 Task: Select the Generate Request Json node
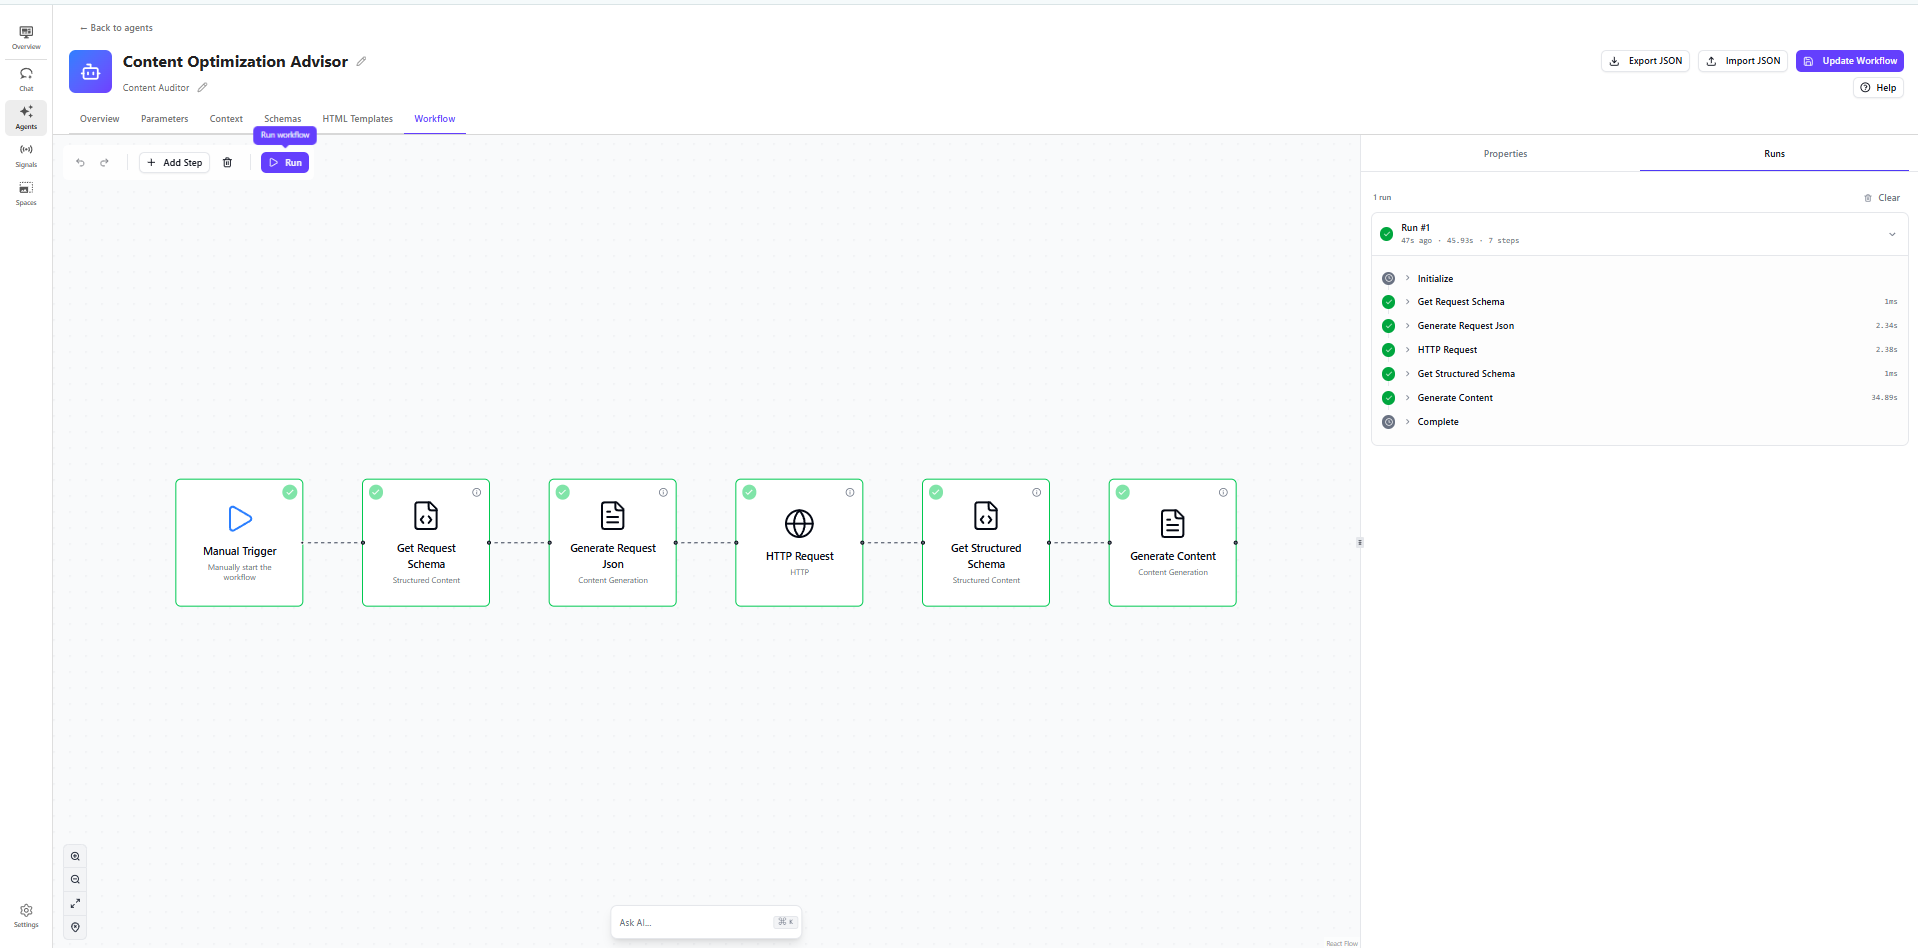click(x=613, y=542)
